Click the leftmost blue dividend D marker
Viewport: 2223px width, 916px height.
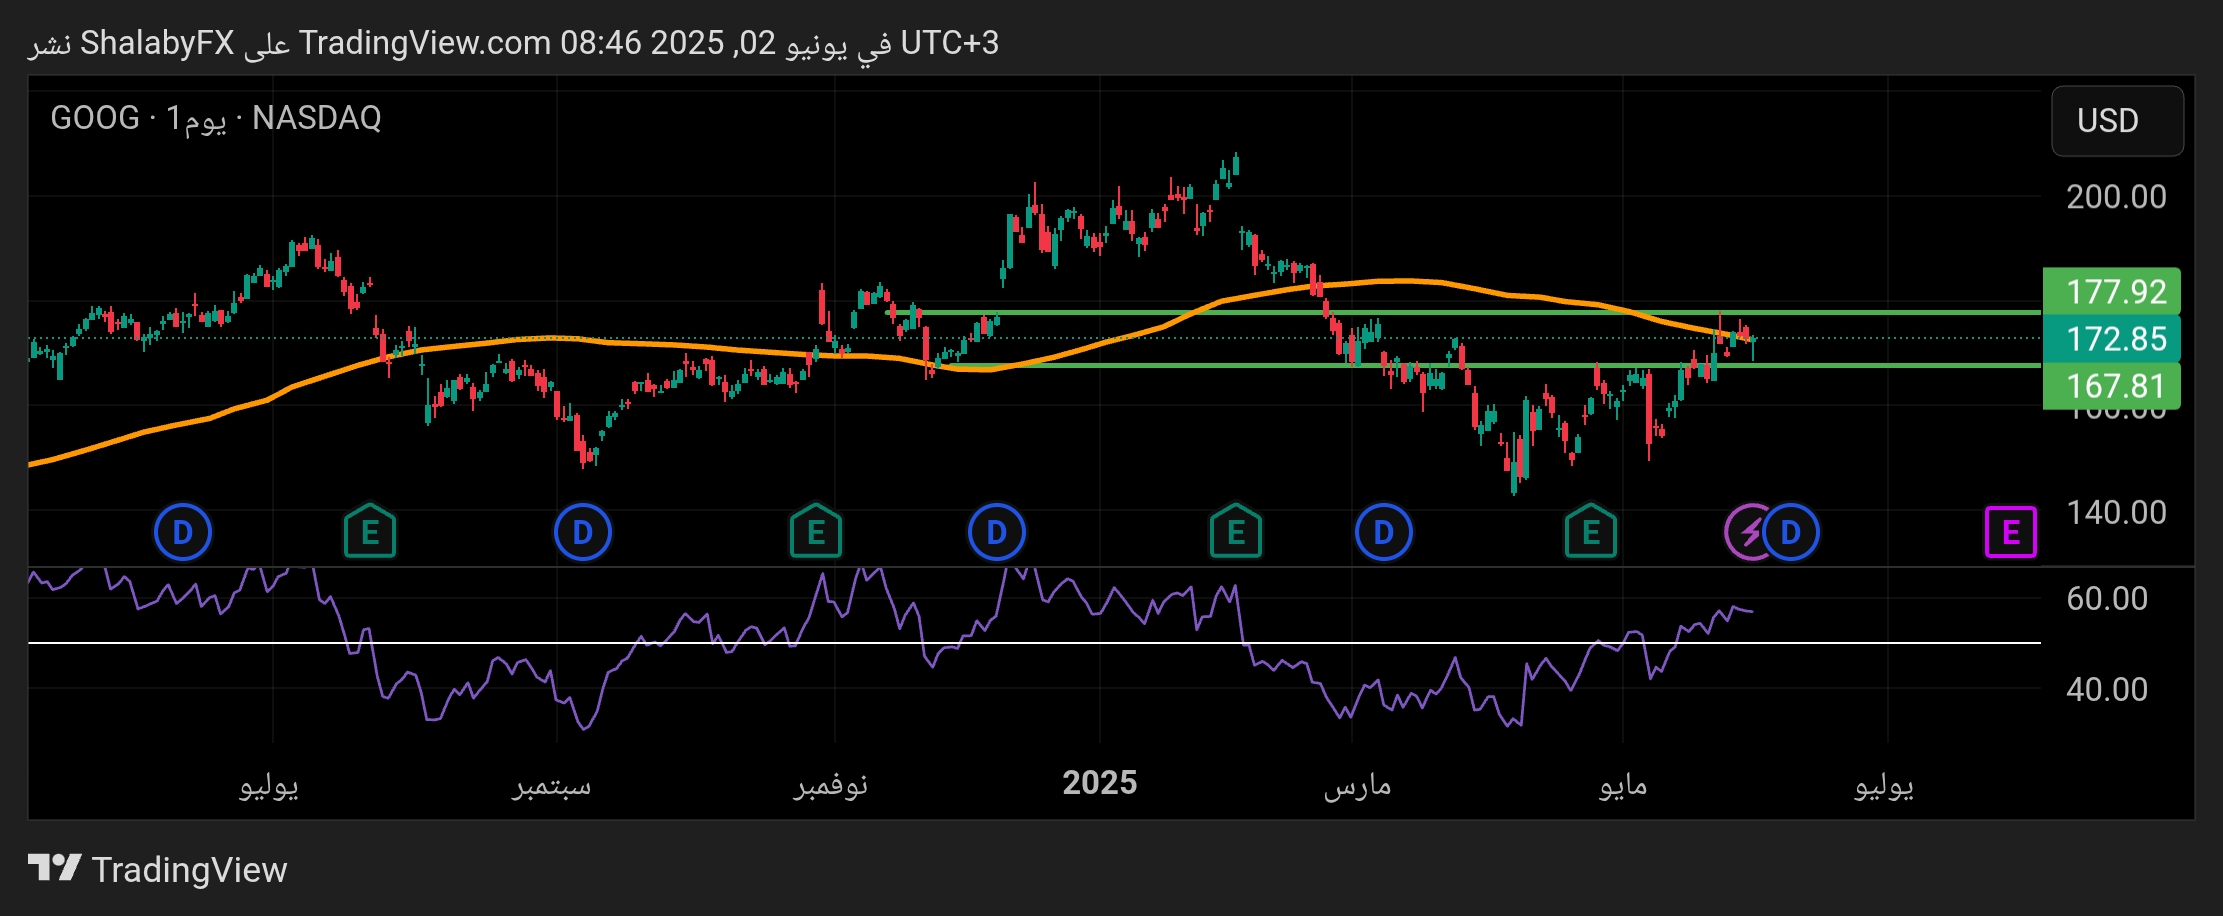(x=182, y=532)
